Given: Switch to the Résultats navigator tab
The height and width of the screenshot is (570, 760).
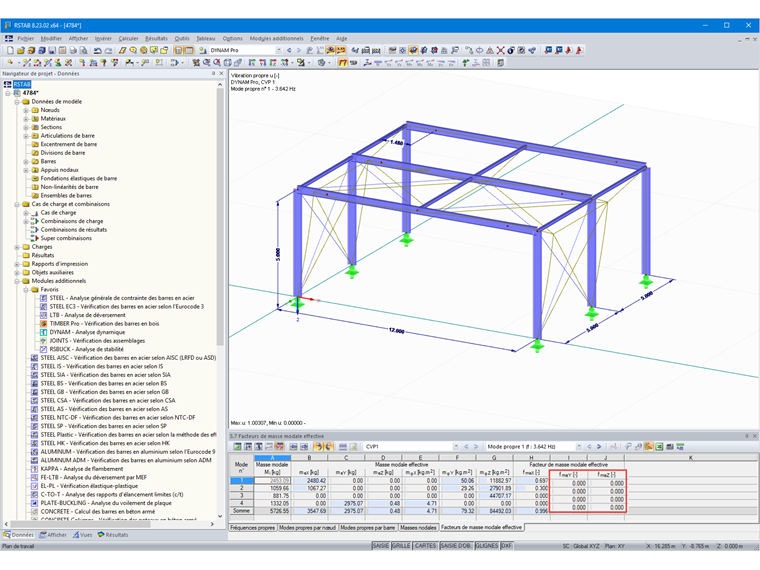Looking at the screenshot, I should click(x=113, y=535).
